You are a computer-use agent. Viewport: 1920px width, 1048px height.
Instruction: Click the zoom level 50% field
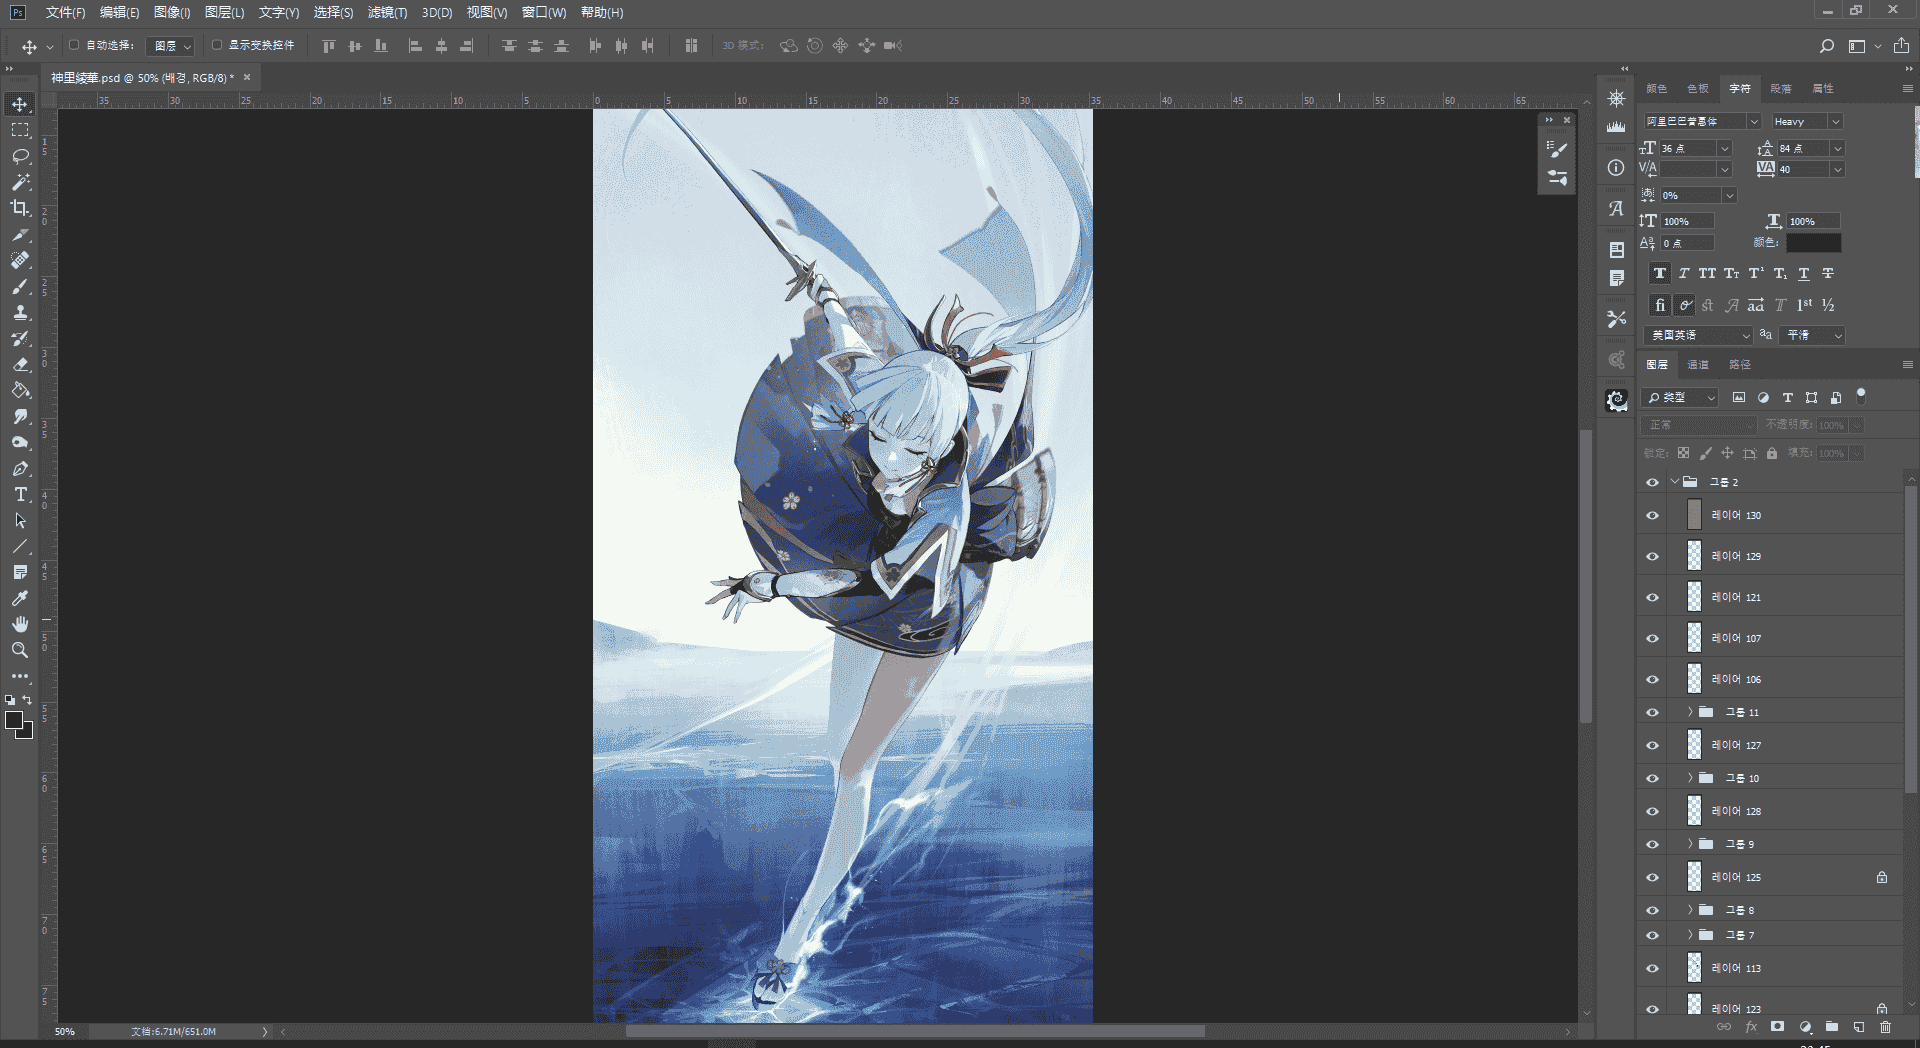[x=65, y=1032]
